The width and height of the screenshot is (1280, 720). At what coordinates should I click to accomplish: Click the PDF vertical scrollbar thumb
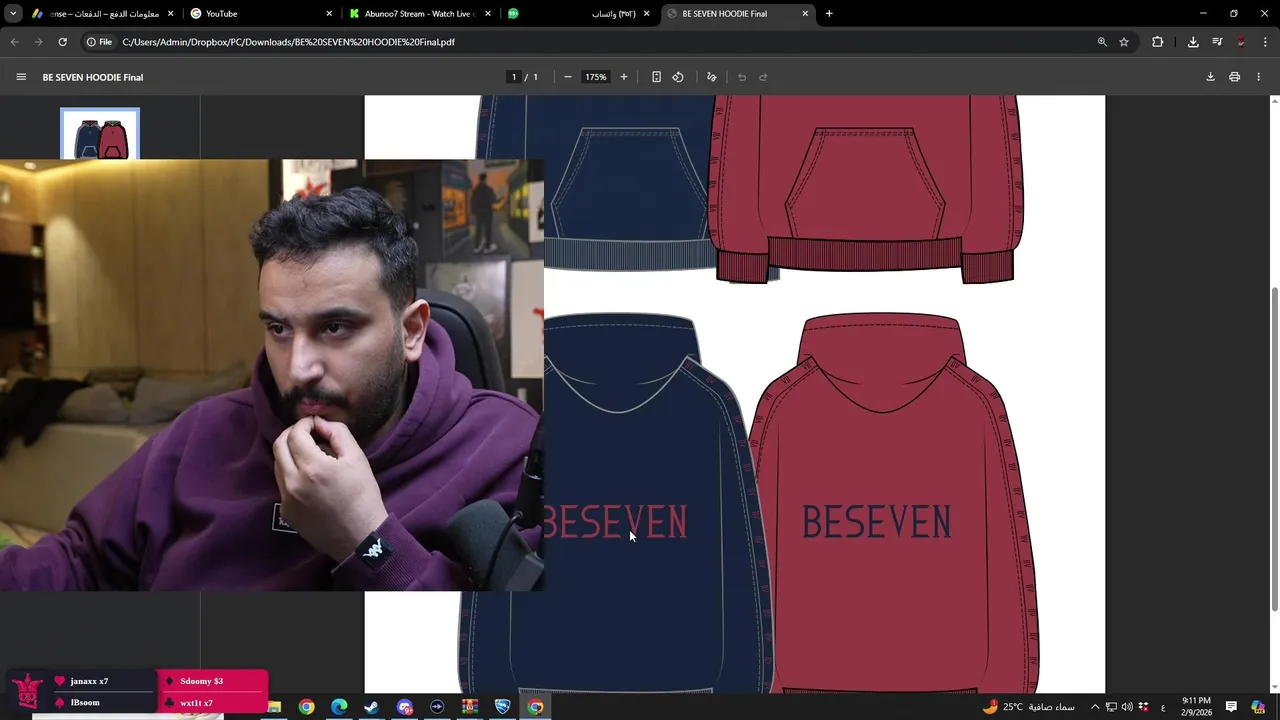(x=1274, y=448)
